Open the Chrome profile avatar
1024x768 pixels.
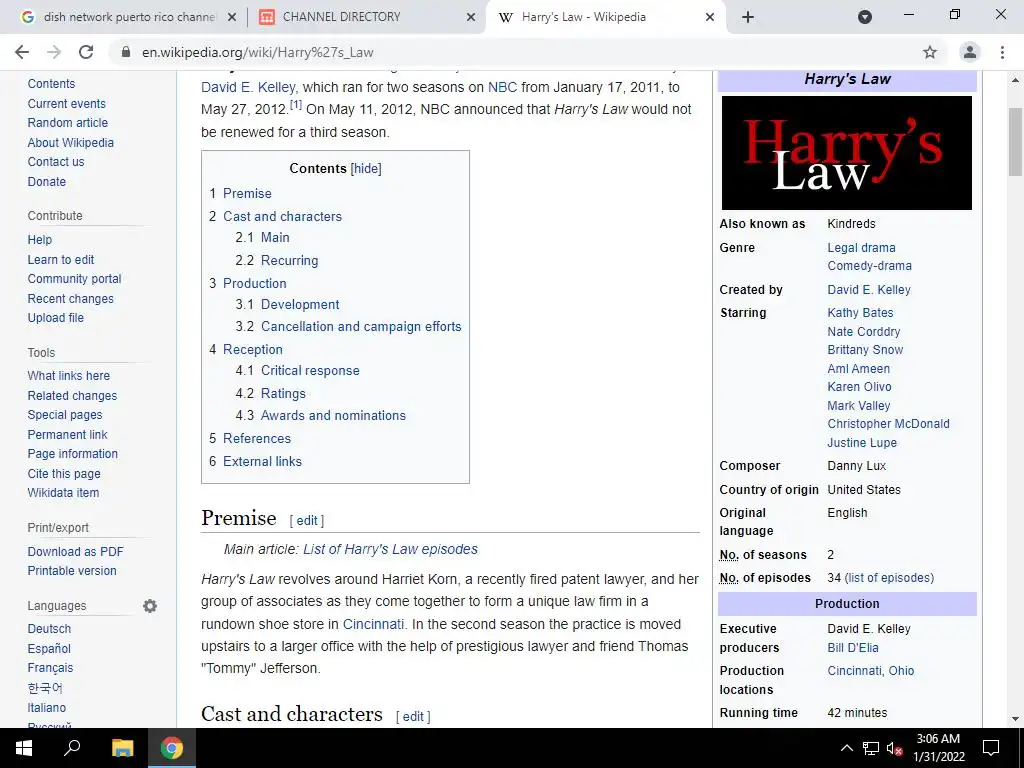[x=970, y=52]
